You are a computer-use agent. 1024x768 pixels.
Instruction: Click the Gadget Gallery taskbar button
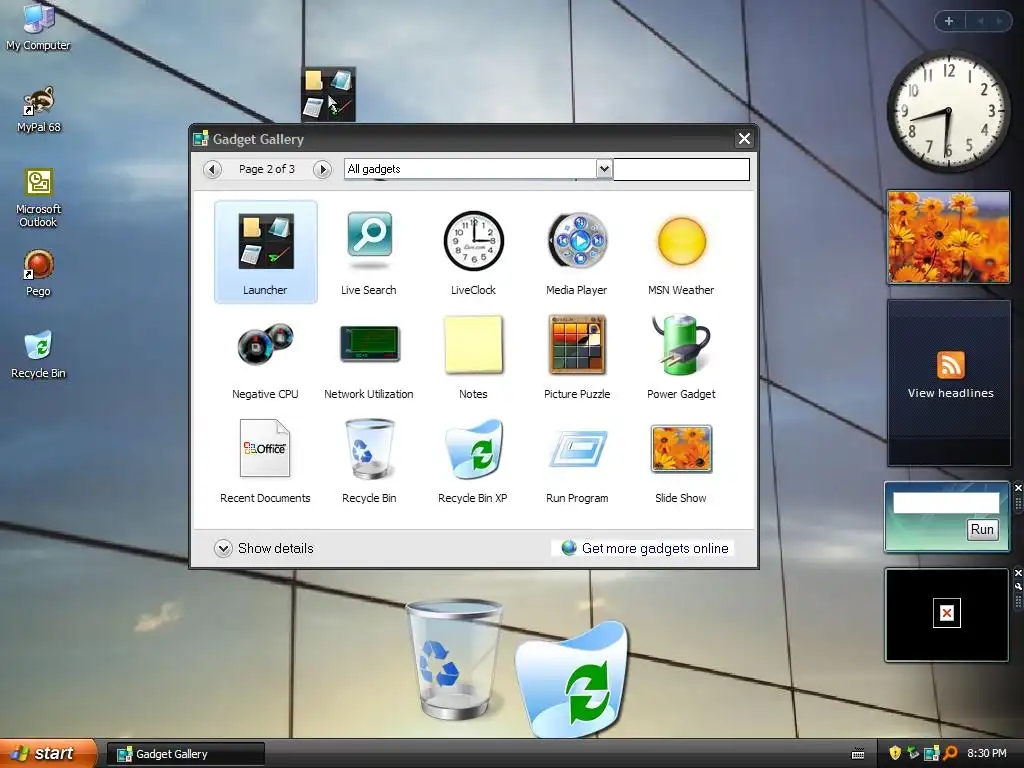pos(186,754)
